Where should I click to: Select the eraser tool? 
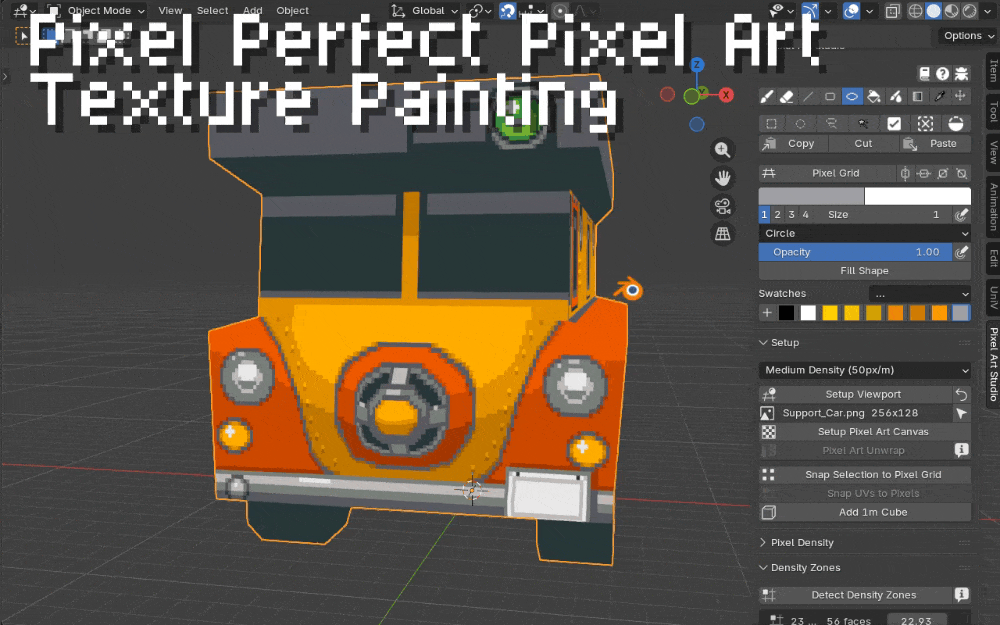coord(787,96)
